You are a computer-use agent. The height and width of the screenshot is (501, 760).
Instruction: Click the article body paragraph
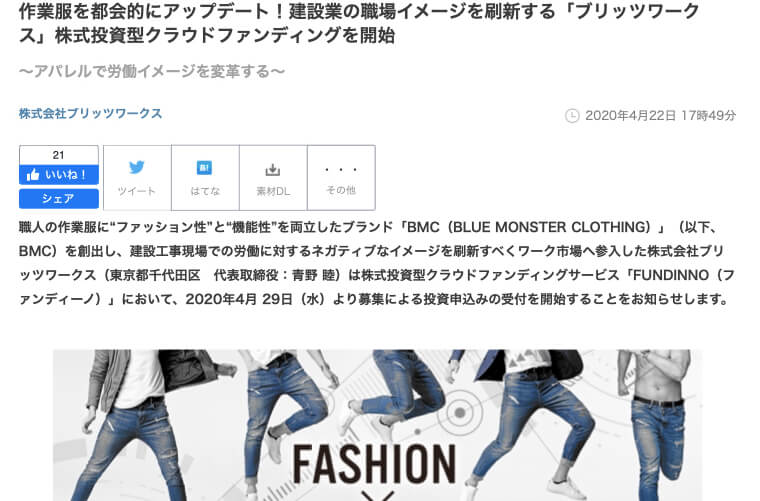[377, 263]
